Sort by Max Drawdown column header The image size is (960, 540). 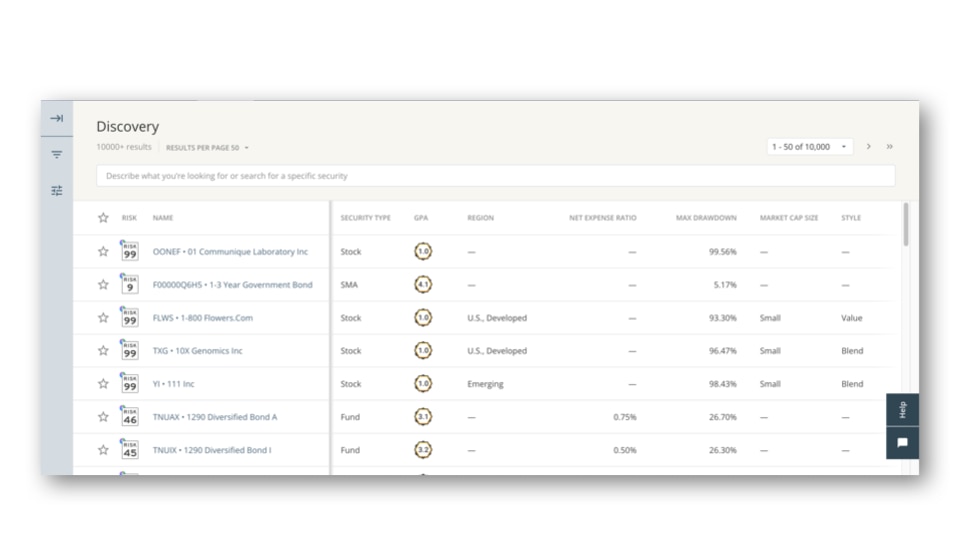tap(706, 218)
